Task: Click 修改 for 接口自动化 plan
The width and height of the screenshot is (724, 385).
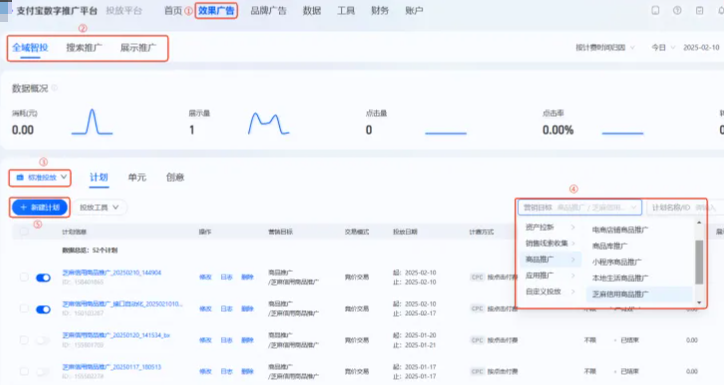Action: [205, 308]
